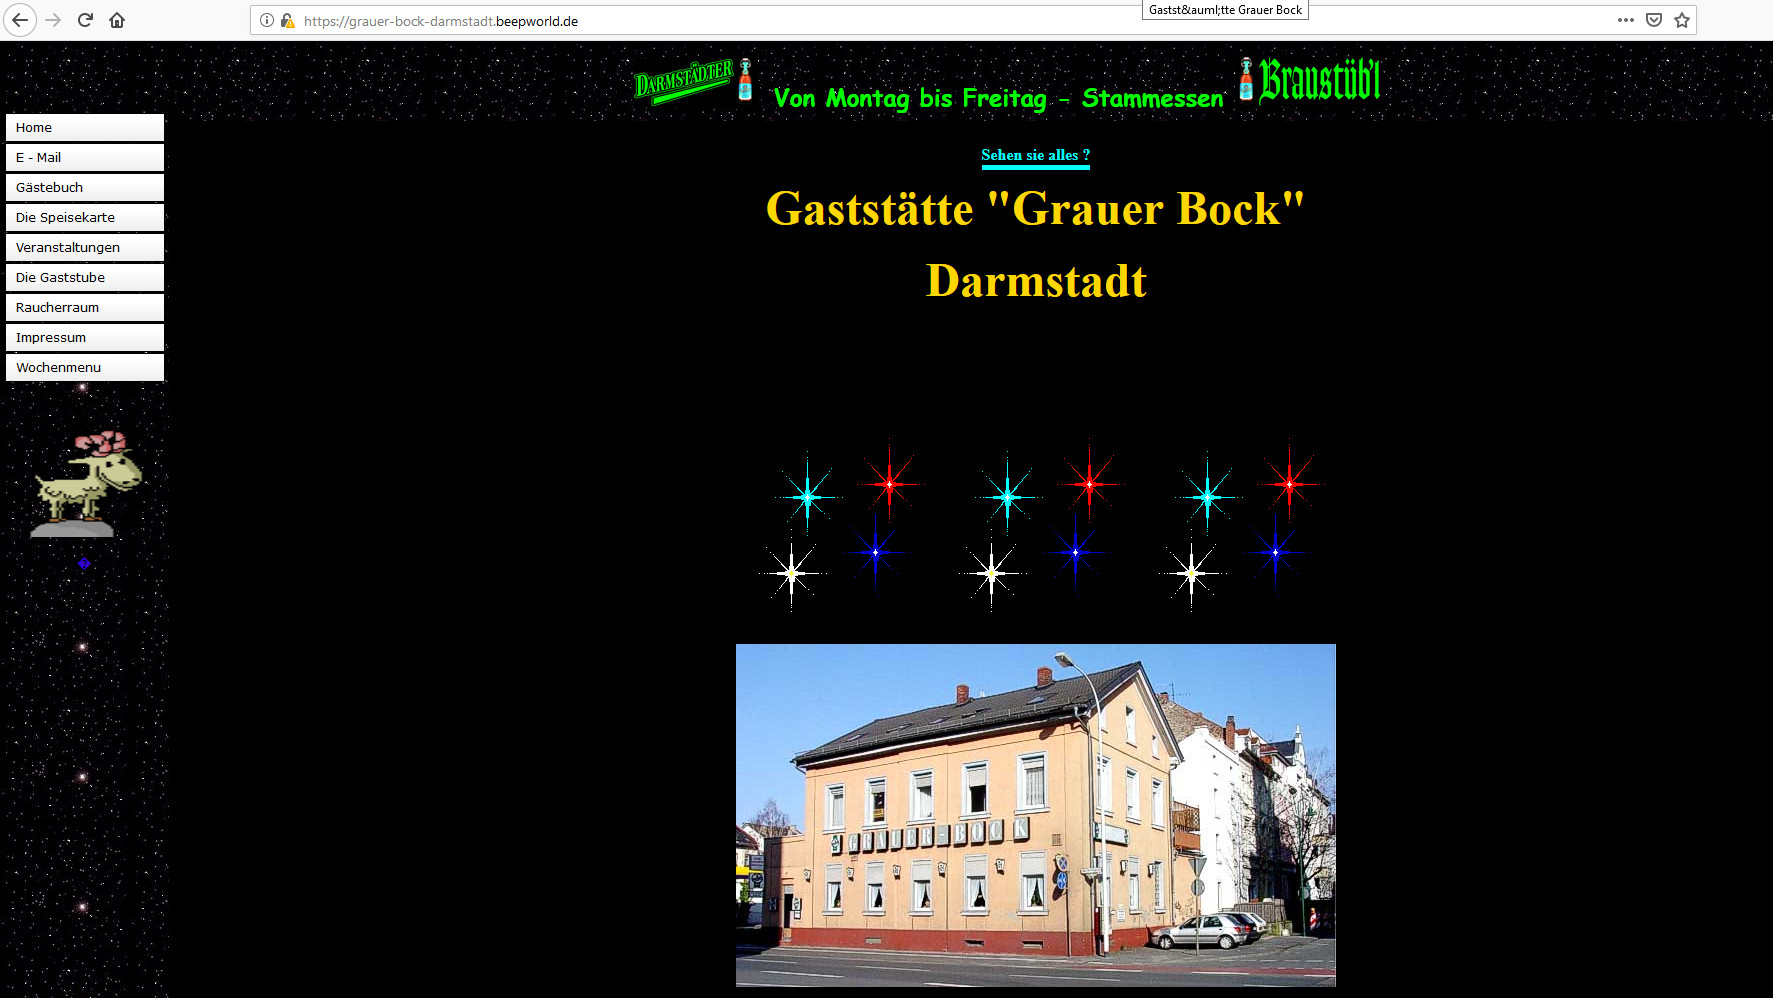This screenshot has width=1773, height=998.
Task: Click the Grauer Bock building photo
Action: (1035, 815)
